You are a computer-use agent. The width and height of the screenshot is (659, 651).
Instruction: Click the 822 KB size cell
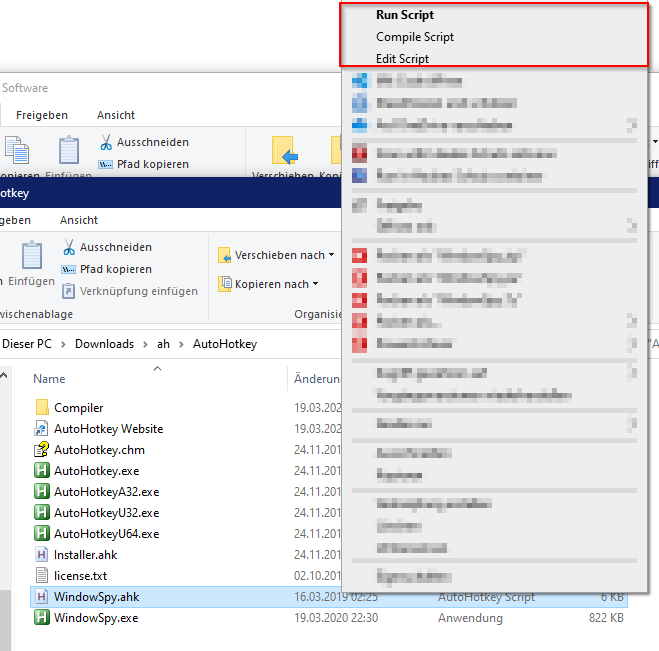606,618
